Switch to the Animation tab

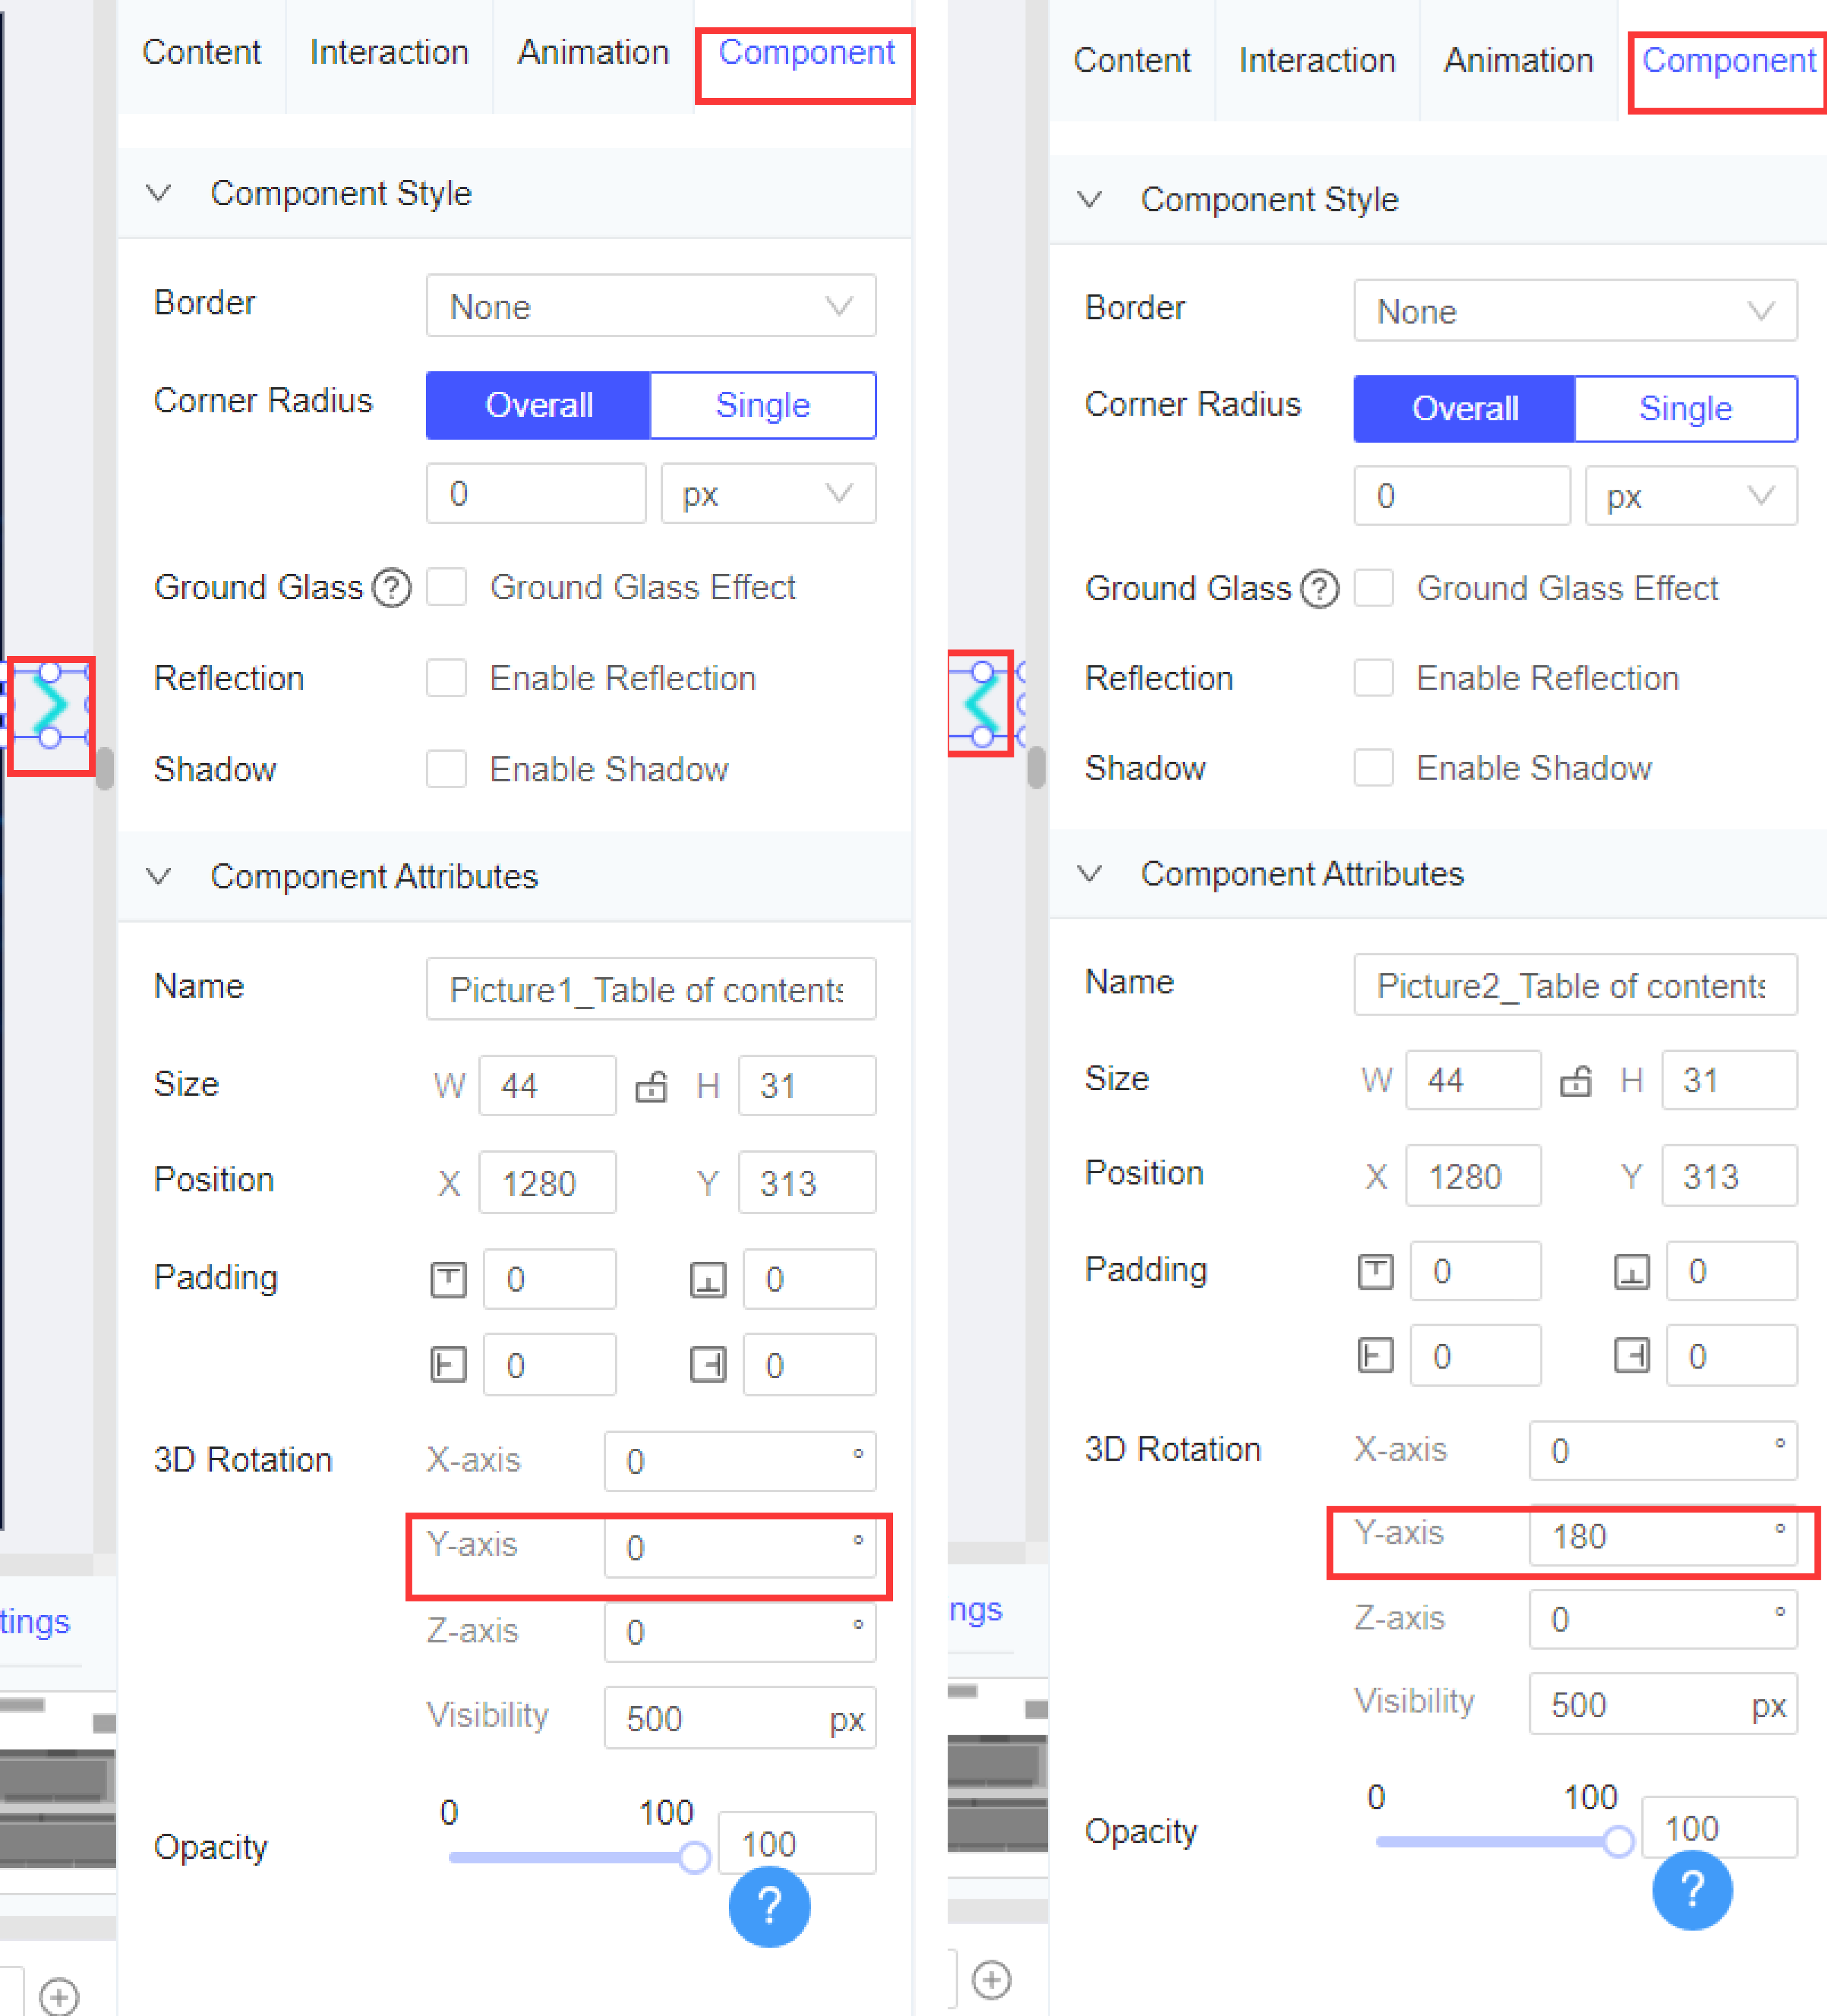coord(592,52)
